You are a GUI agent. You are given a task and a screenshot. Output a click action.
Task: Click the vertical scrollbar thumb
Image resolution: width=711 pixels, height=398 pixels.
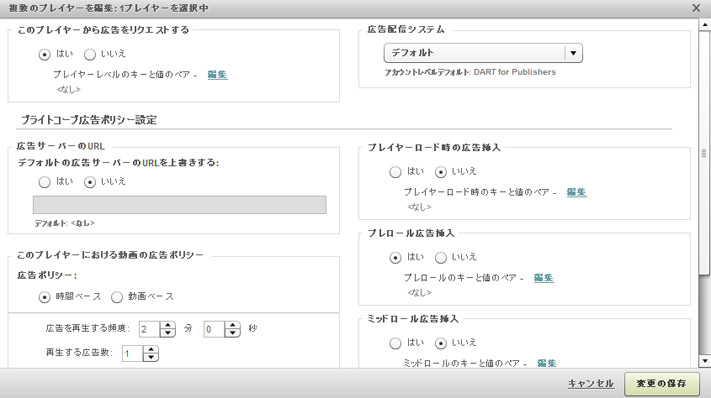pos(704,153)
